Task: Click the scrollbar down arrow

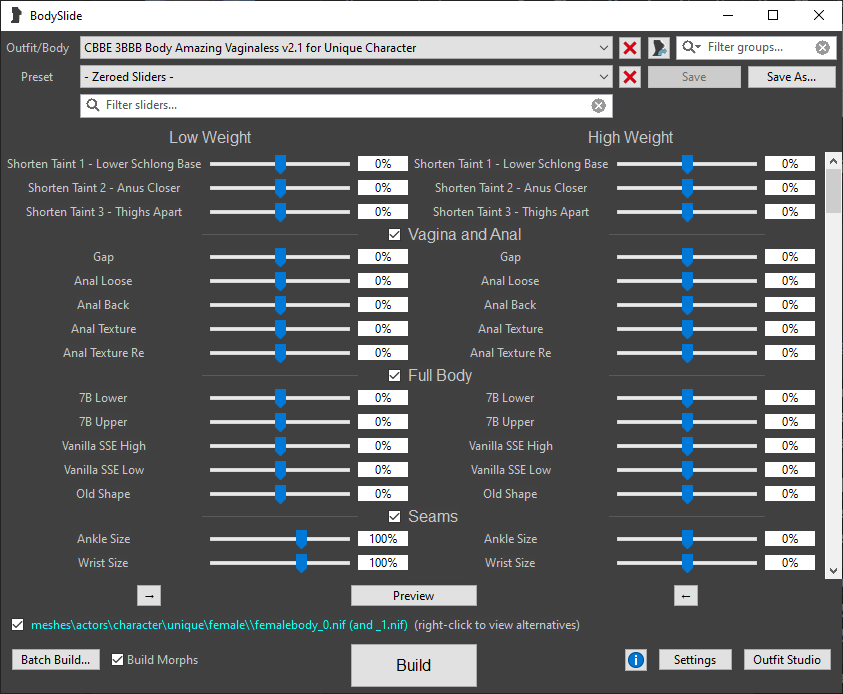Action: pyautogui.click(x=833, y=571)
